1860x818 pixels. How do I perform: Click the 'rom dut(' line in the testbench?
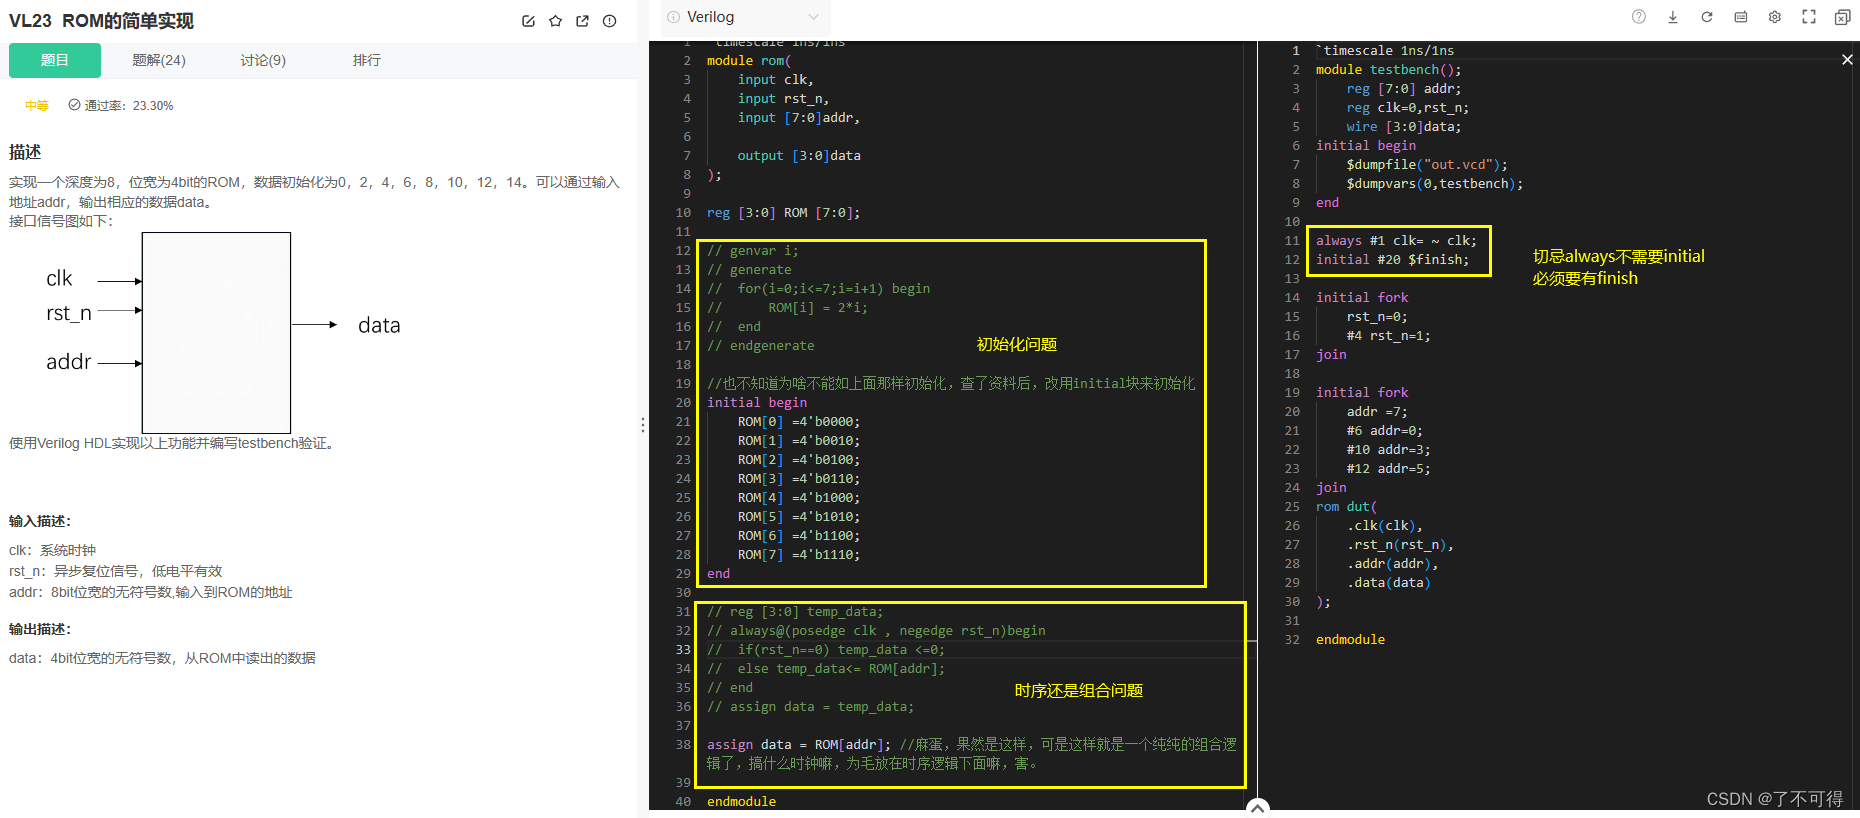coord(1346,507)
